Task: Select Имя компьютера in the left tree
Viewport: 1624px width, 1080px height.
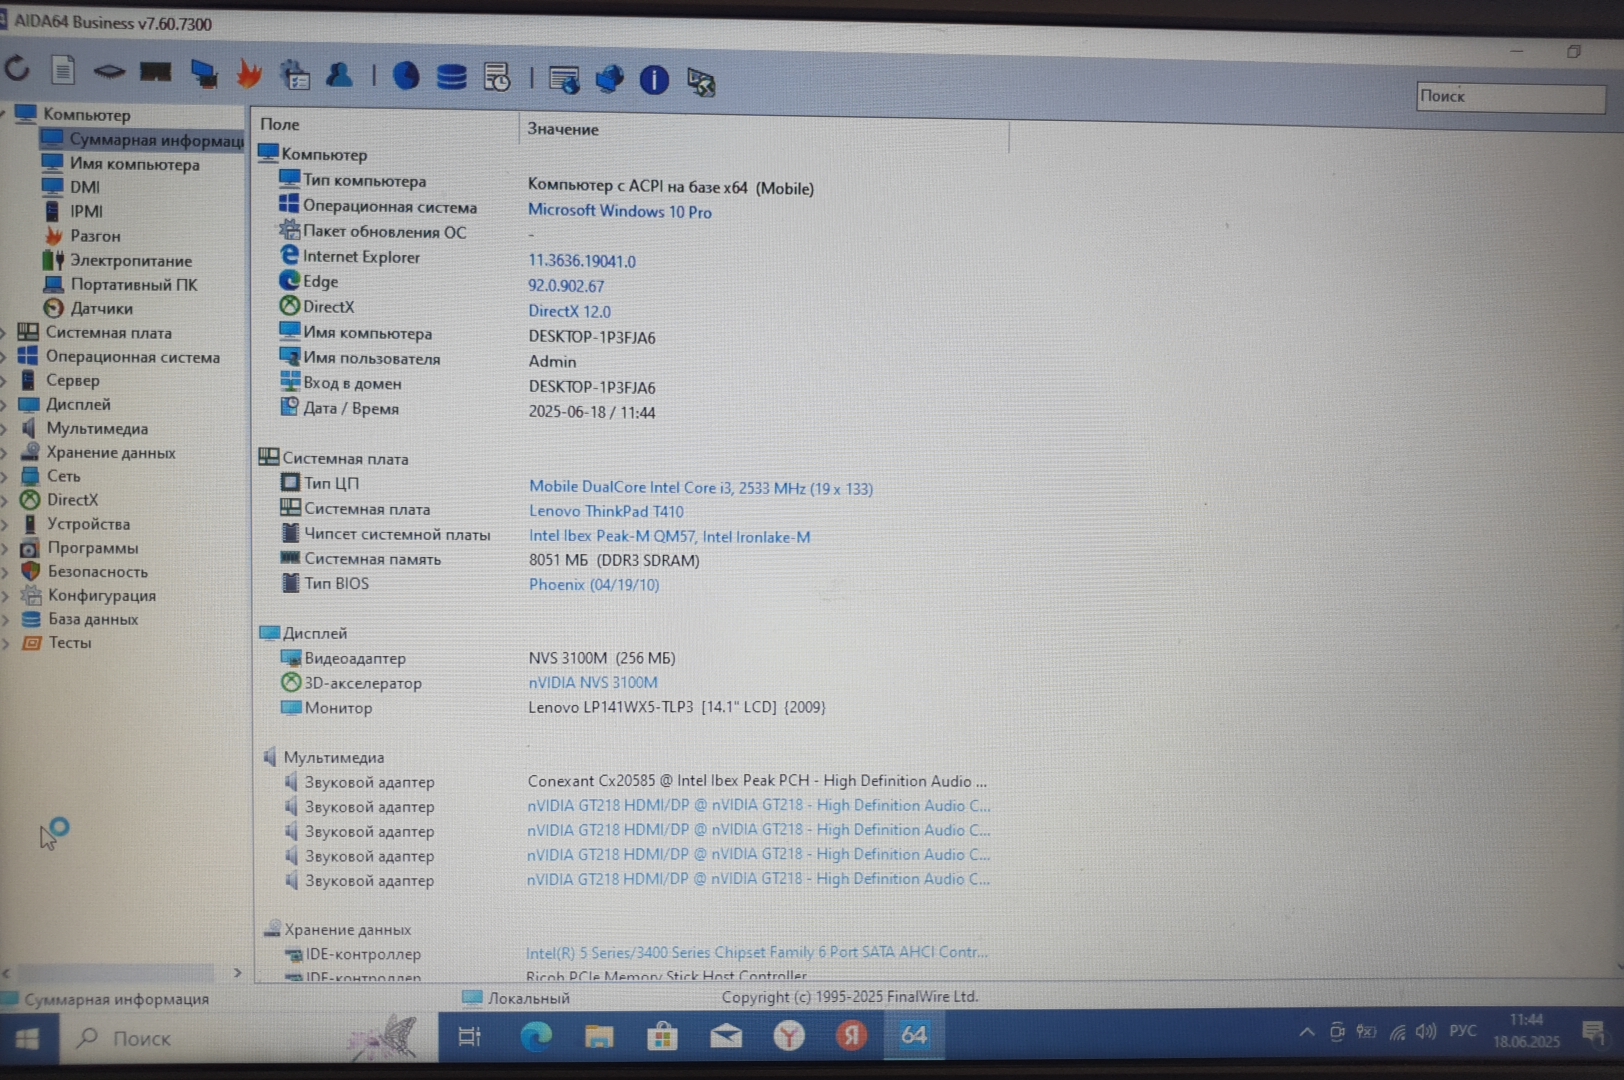Action: 134,164
